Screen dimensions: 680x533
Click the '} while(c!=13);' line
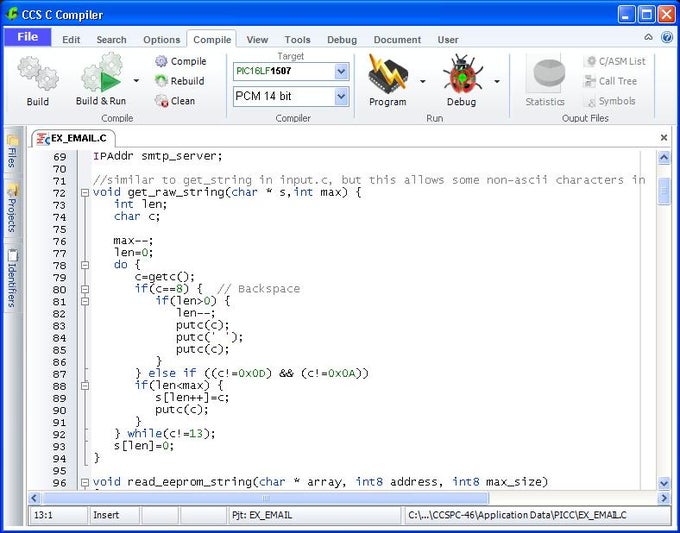point(164,433)
